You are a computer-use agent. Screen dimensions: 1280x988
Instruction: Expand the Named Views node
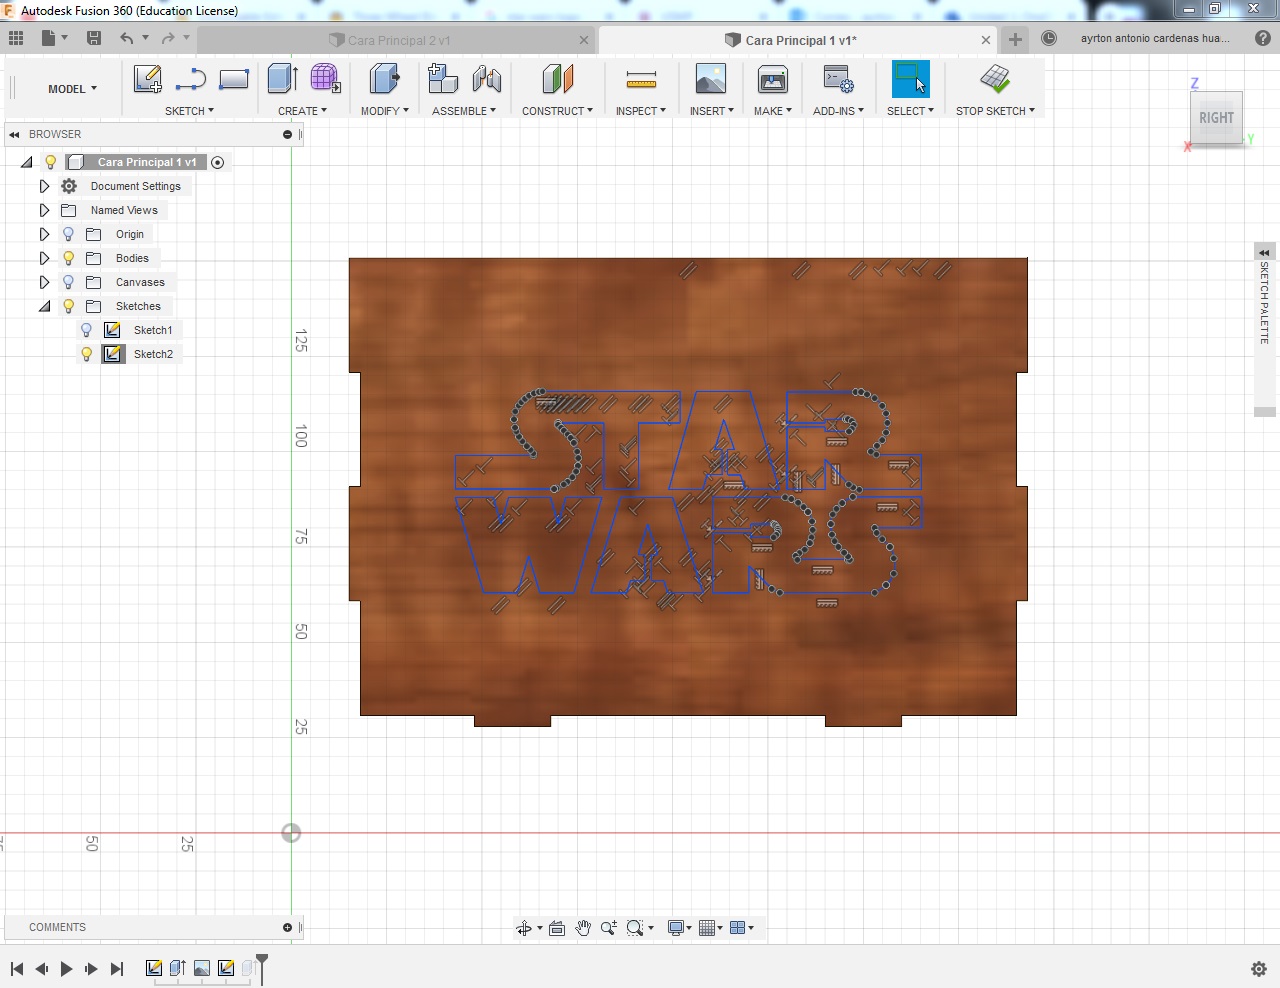click(44, 210)
